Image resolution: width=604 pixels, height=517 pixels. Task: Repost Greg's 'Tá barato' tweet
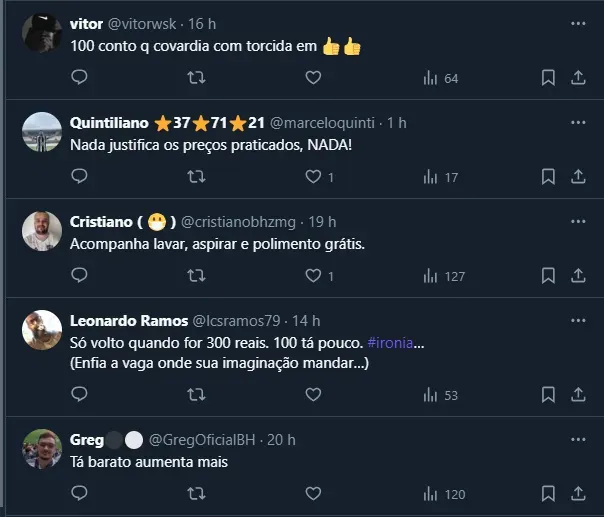point(197,493)
